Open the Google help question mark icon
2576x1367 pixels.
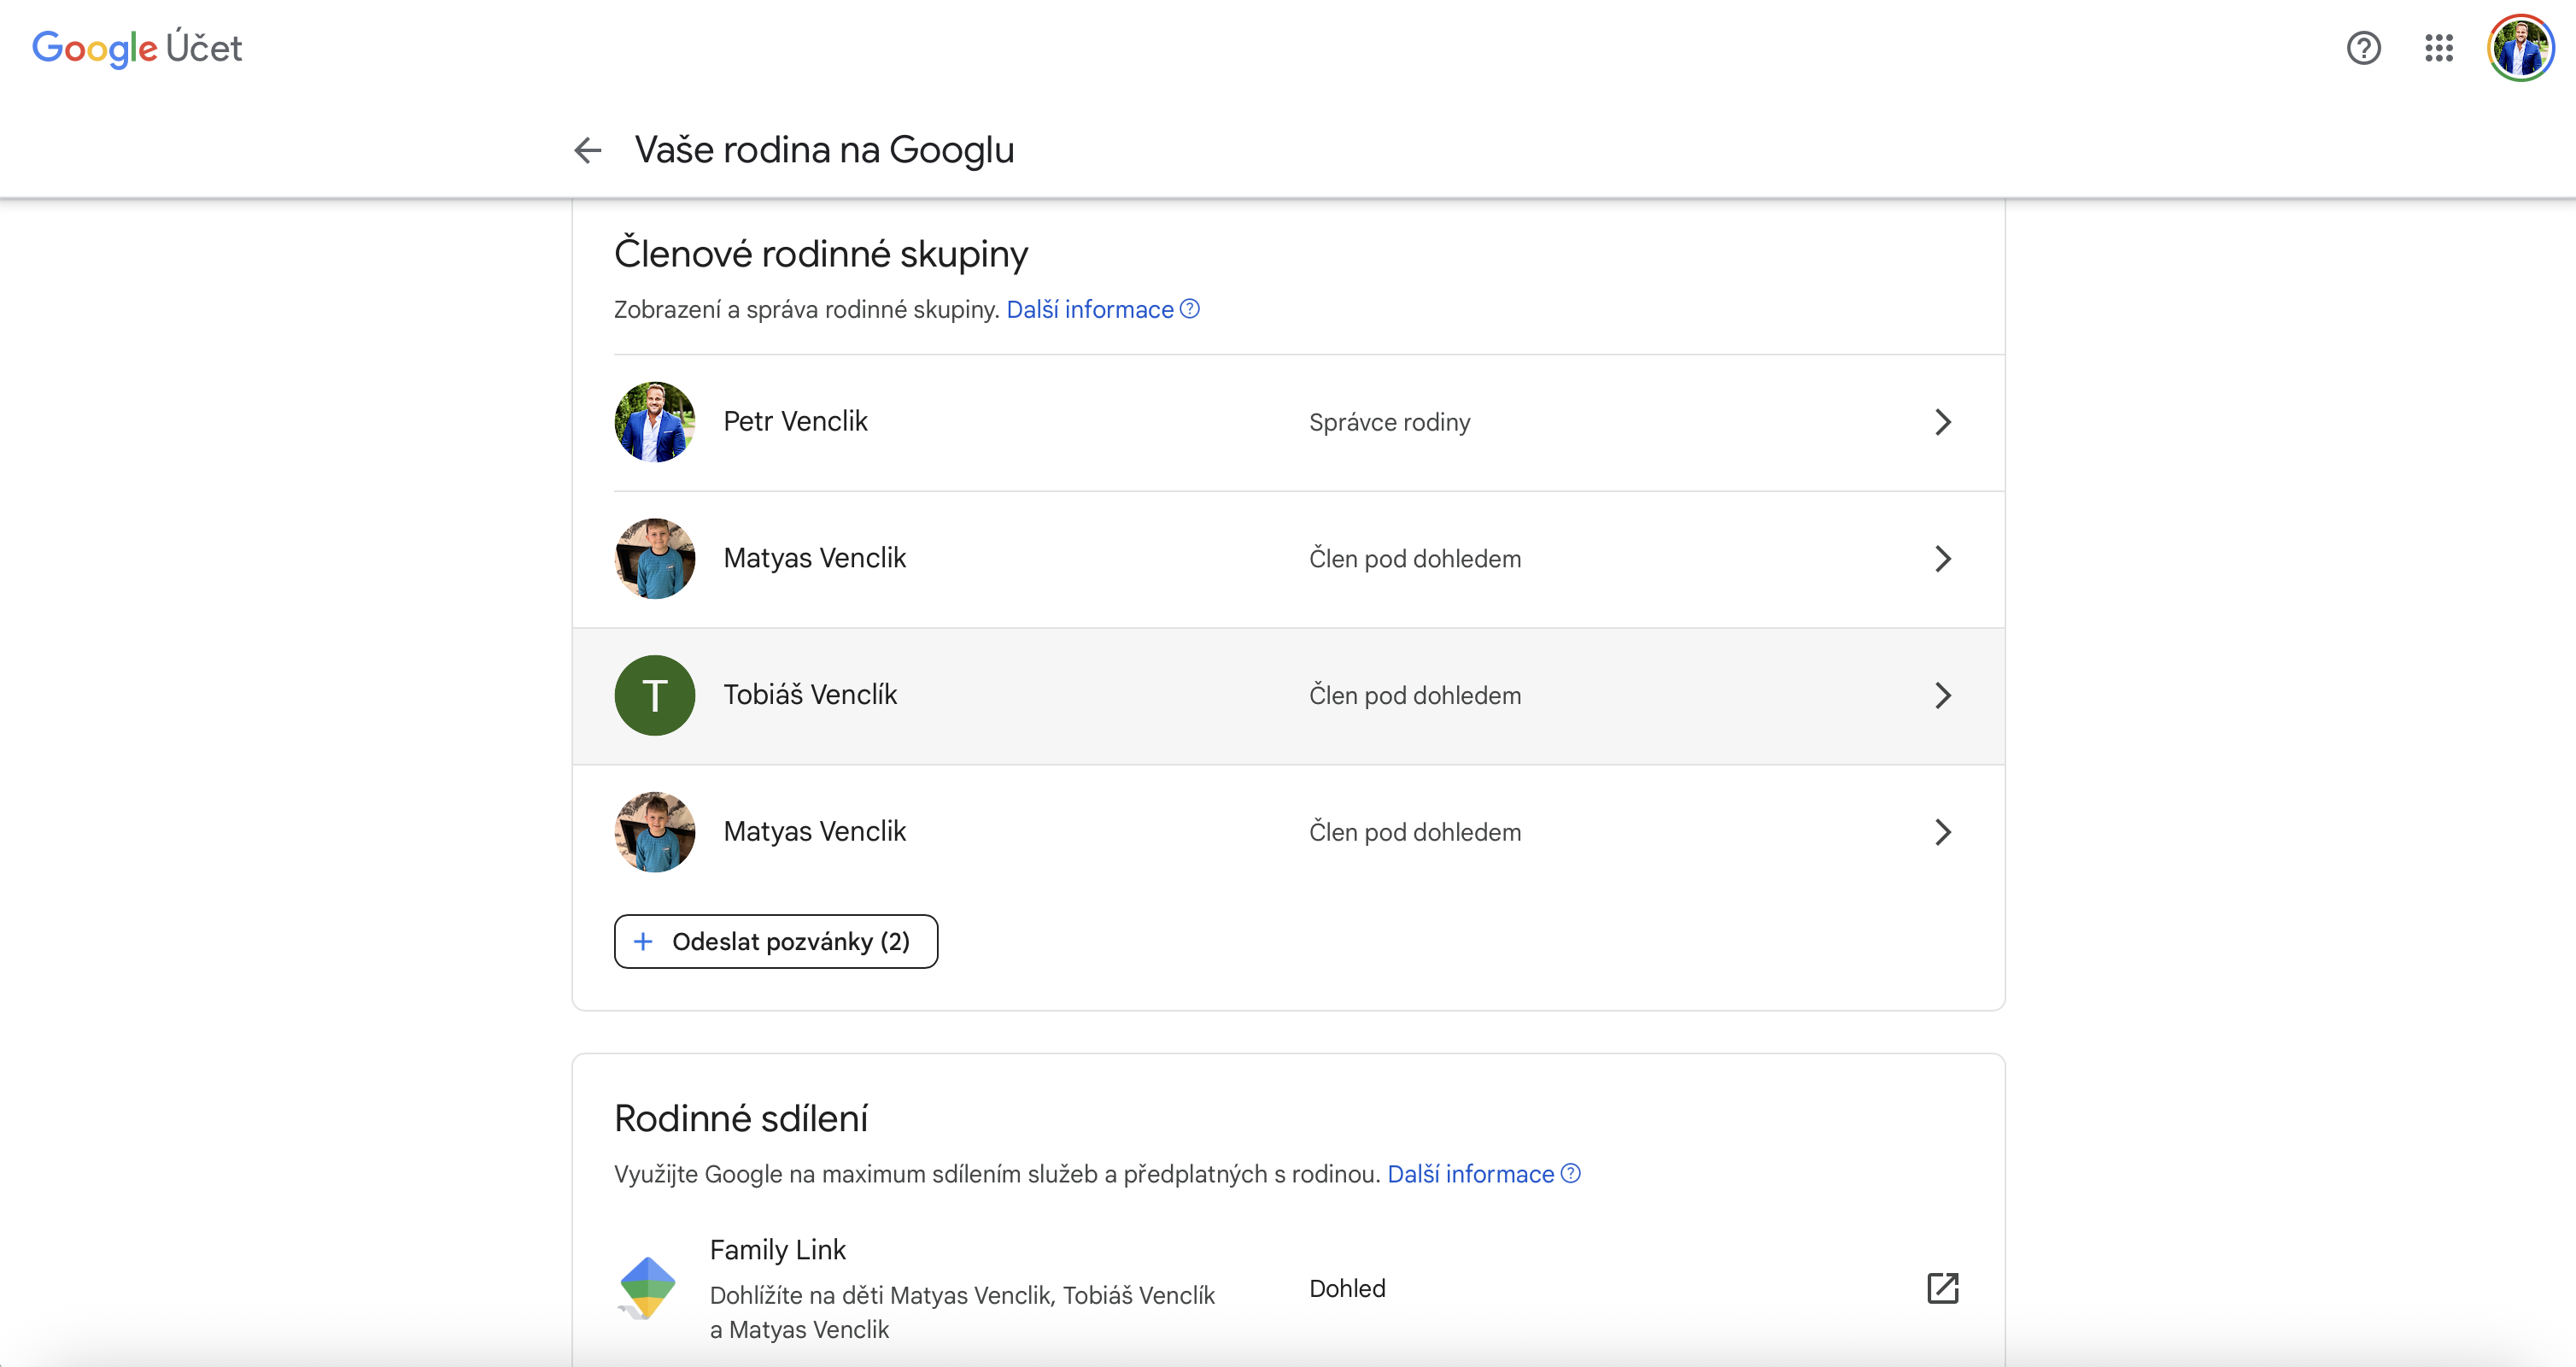click(x=2363, y=48)
